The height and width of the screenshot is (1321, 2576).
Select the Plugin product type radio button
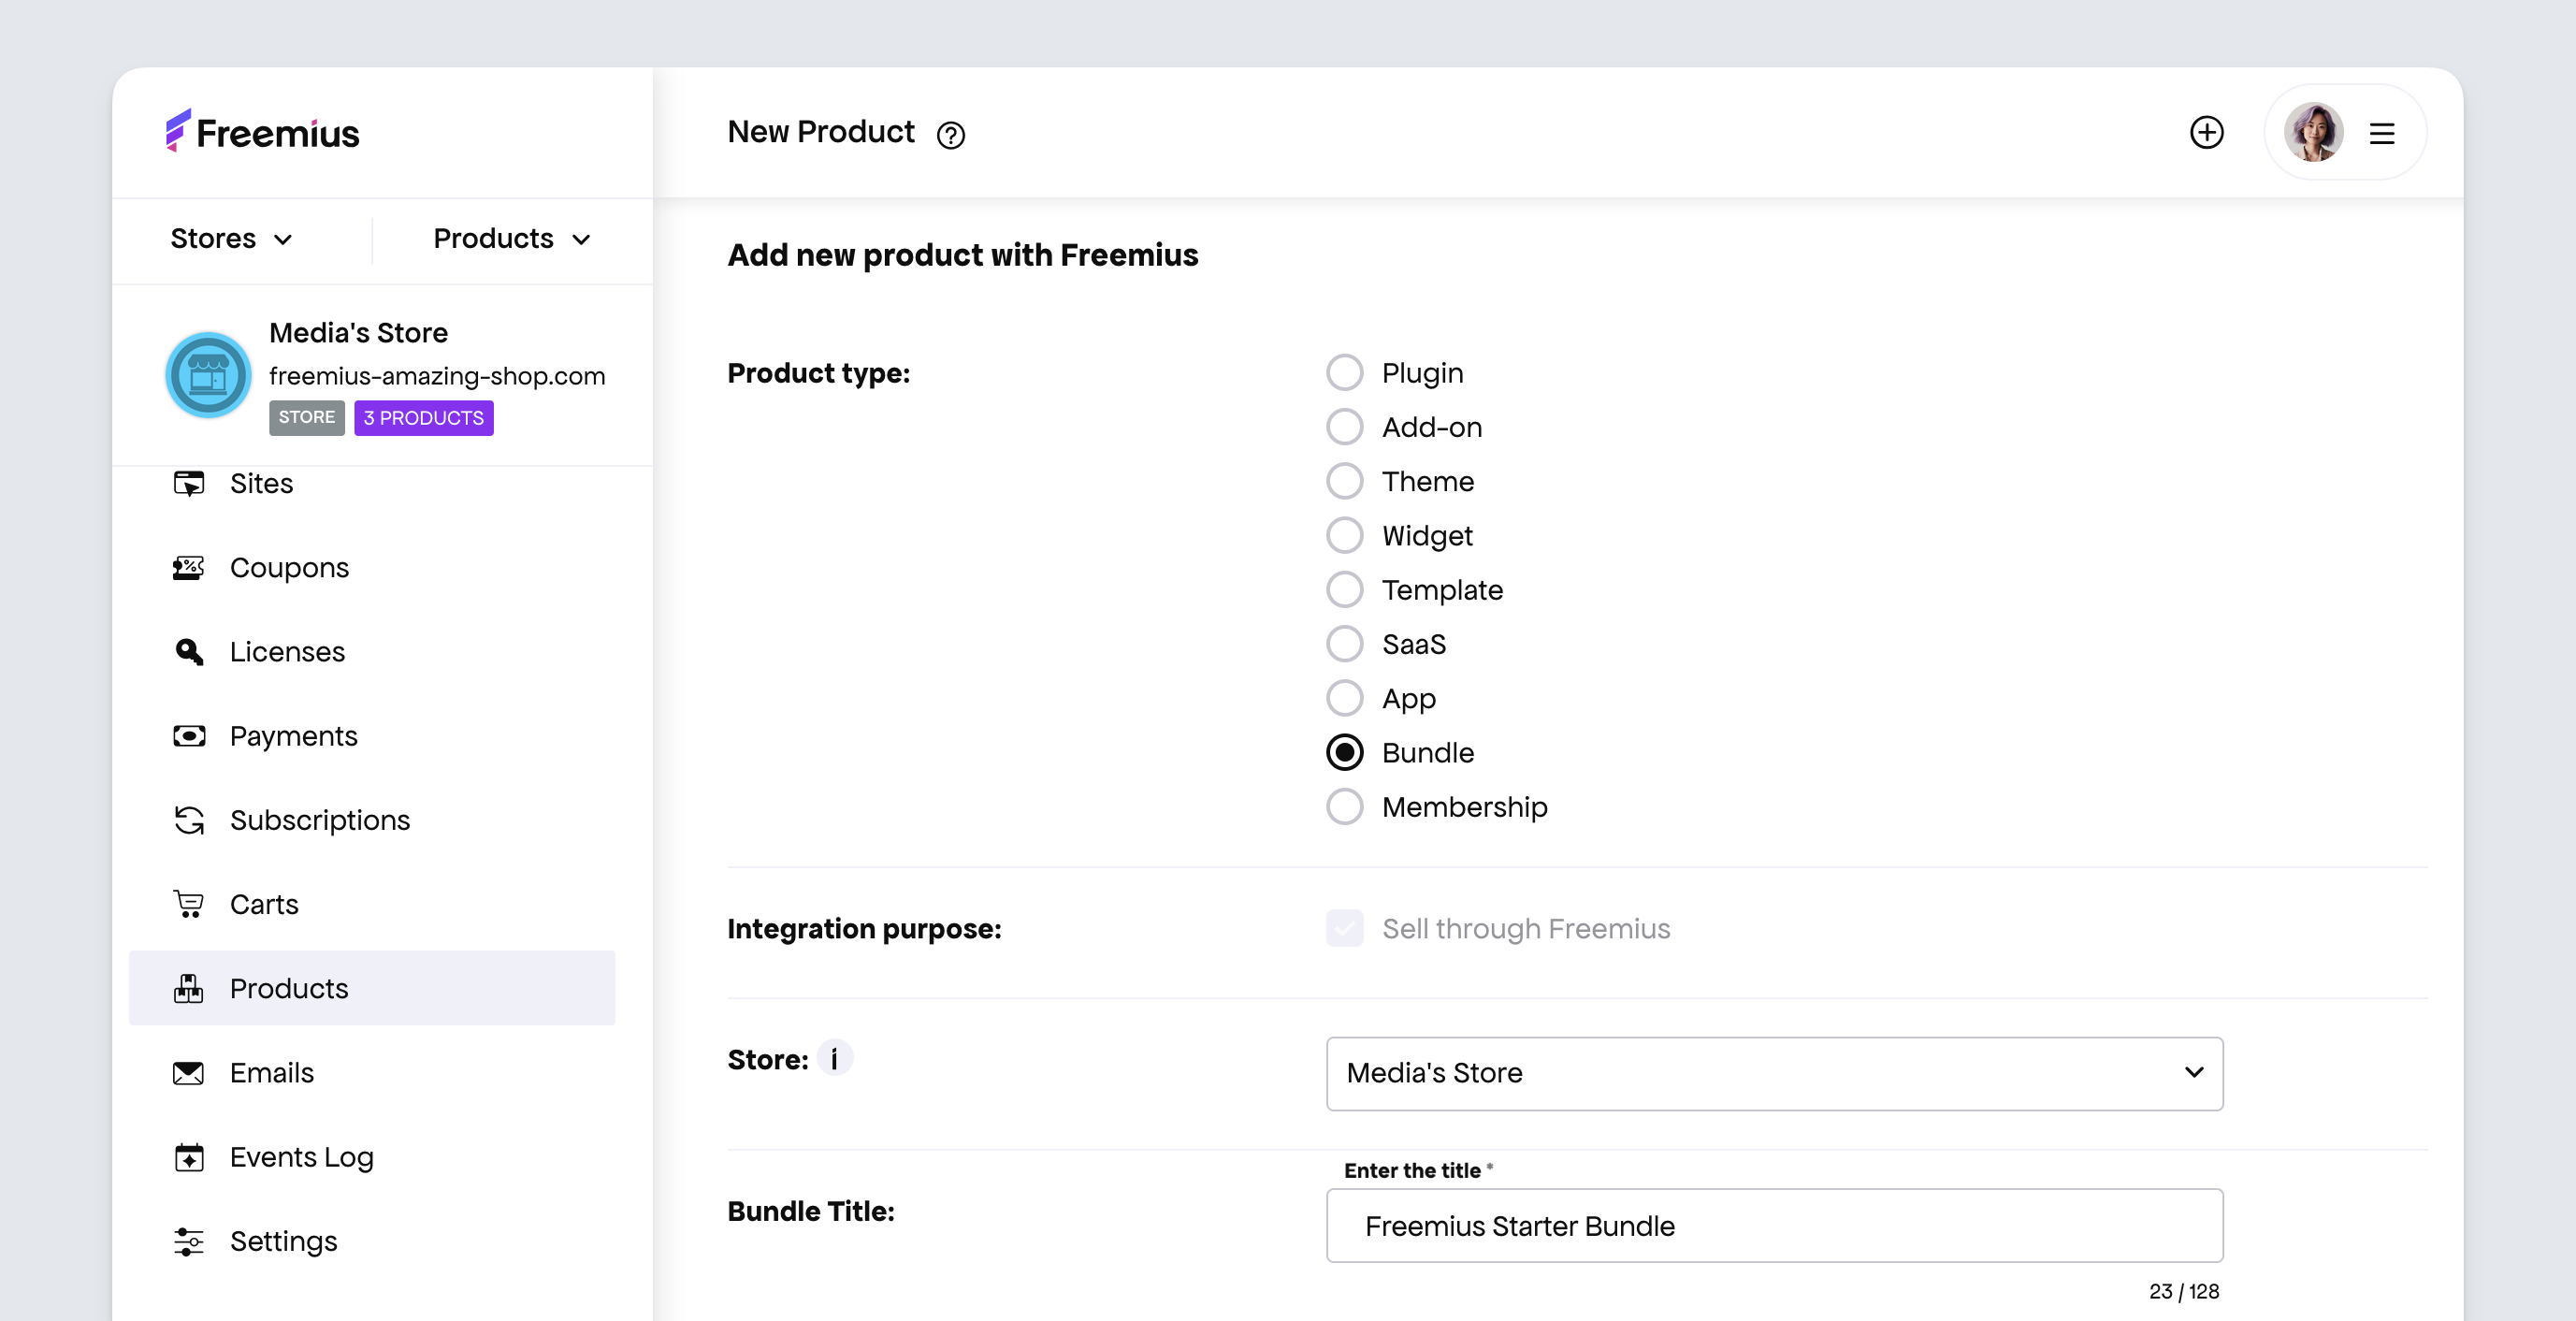[x=1345, y=372]
